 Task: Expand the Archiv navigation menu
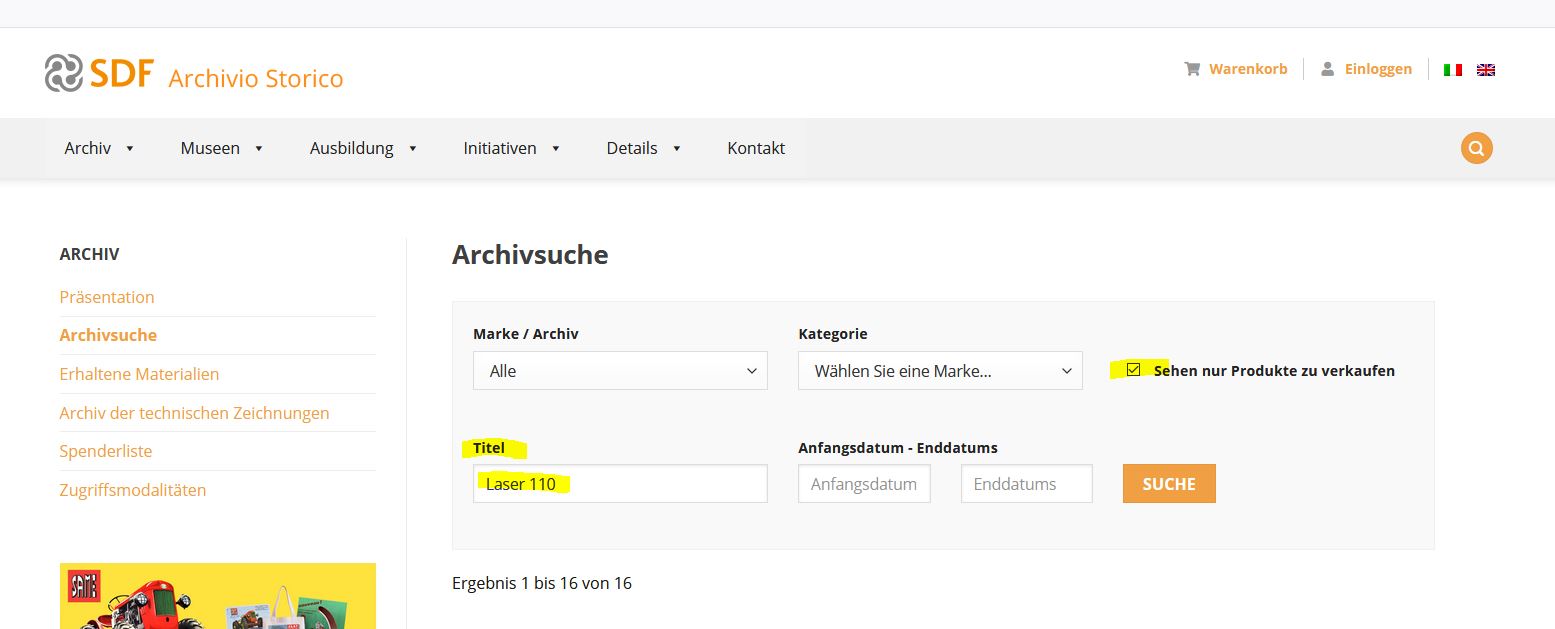[99, 148]
